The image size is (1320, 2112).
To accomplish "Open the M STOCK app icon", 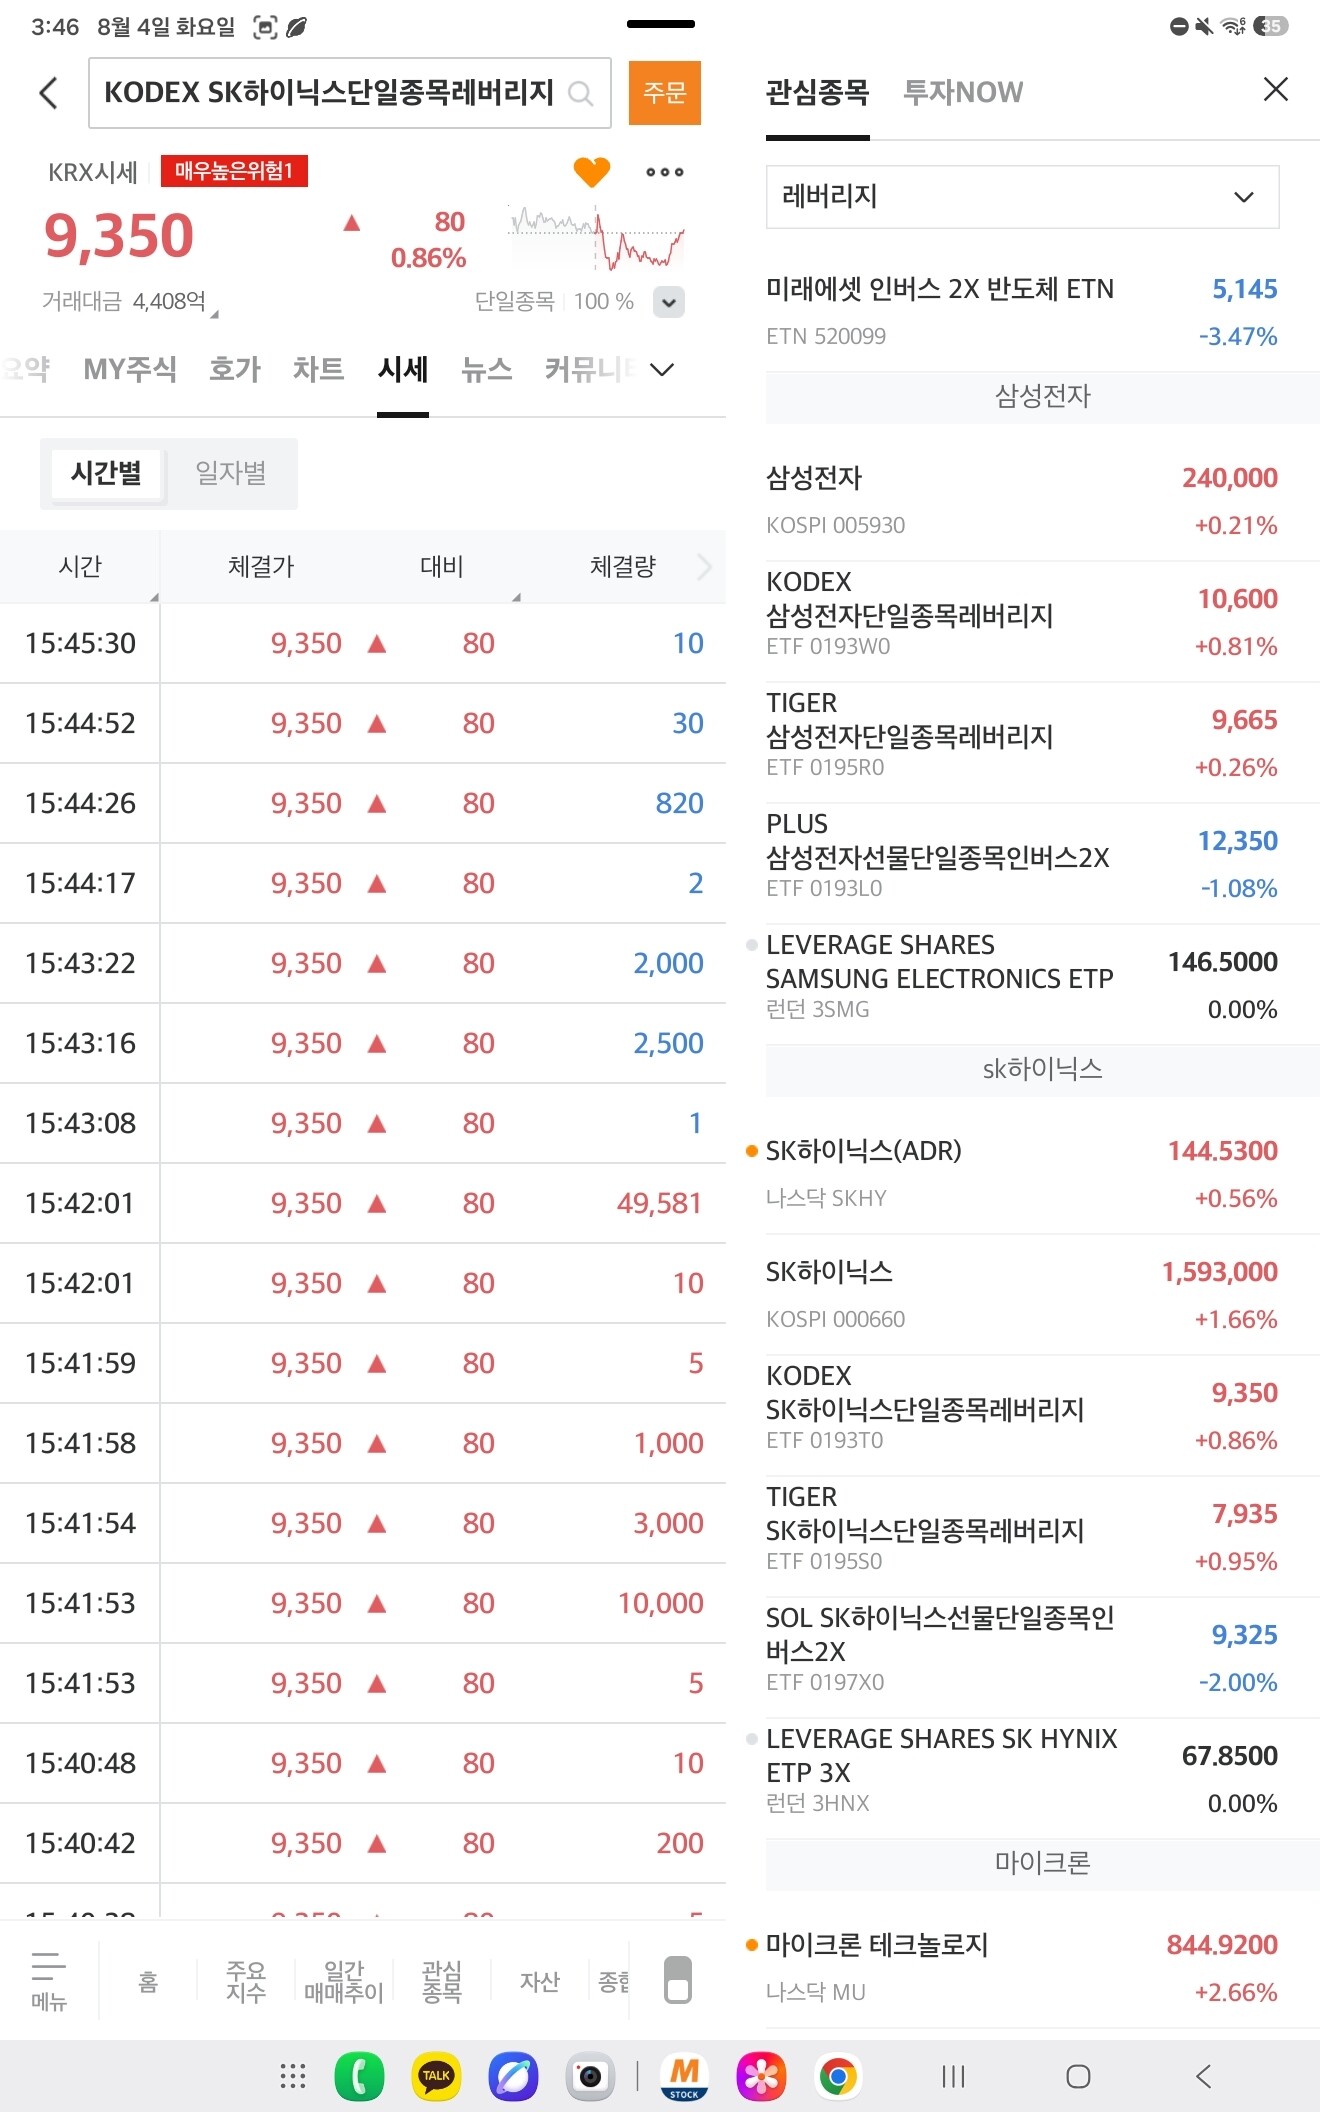I will click(685, 2076).
